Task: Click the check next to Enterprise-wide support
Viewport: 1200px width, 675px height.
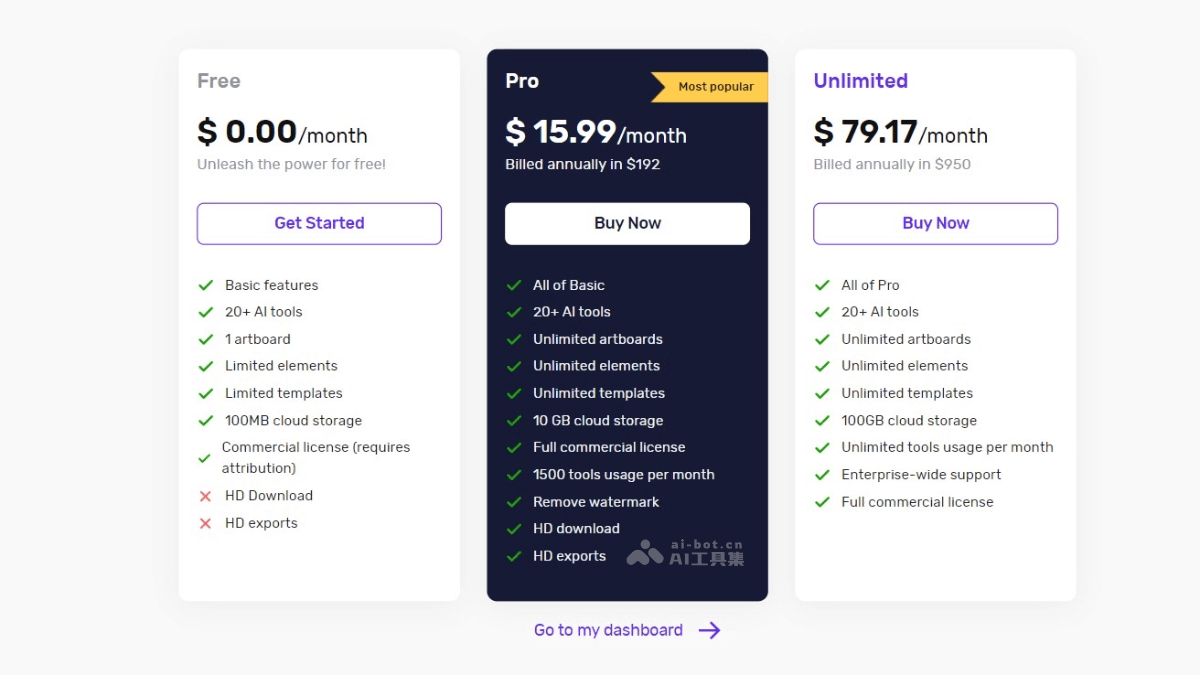Action: coord(822,475)
